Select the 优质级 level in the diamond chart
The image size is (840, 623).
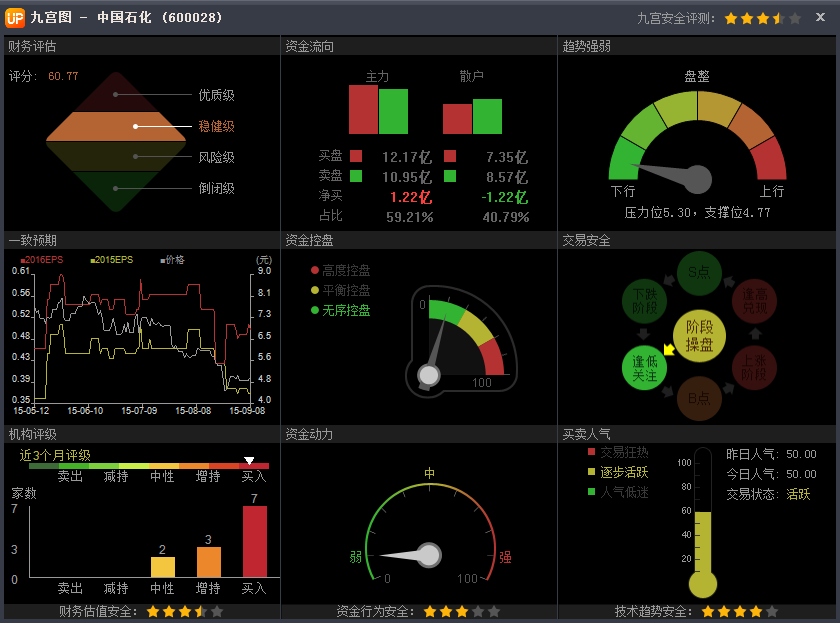(216, 95)
